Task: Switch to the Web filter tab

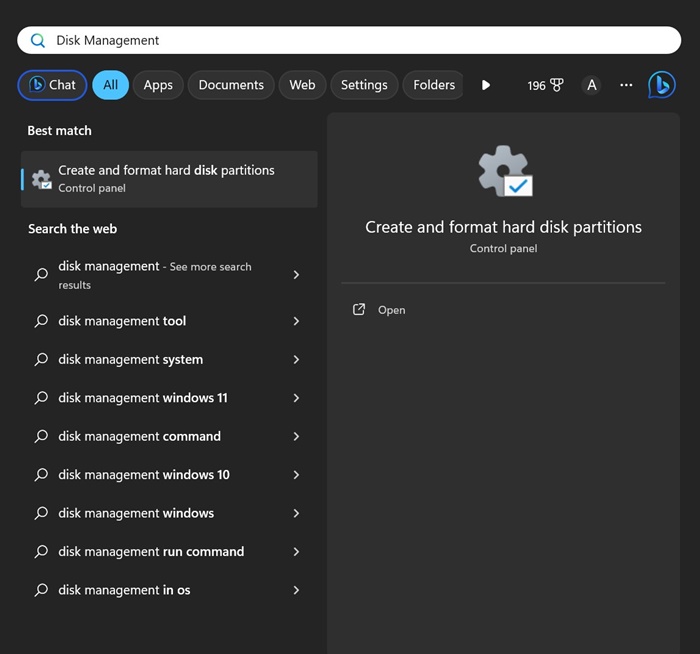Action: point(302,85)
